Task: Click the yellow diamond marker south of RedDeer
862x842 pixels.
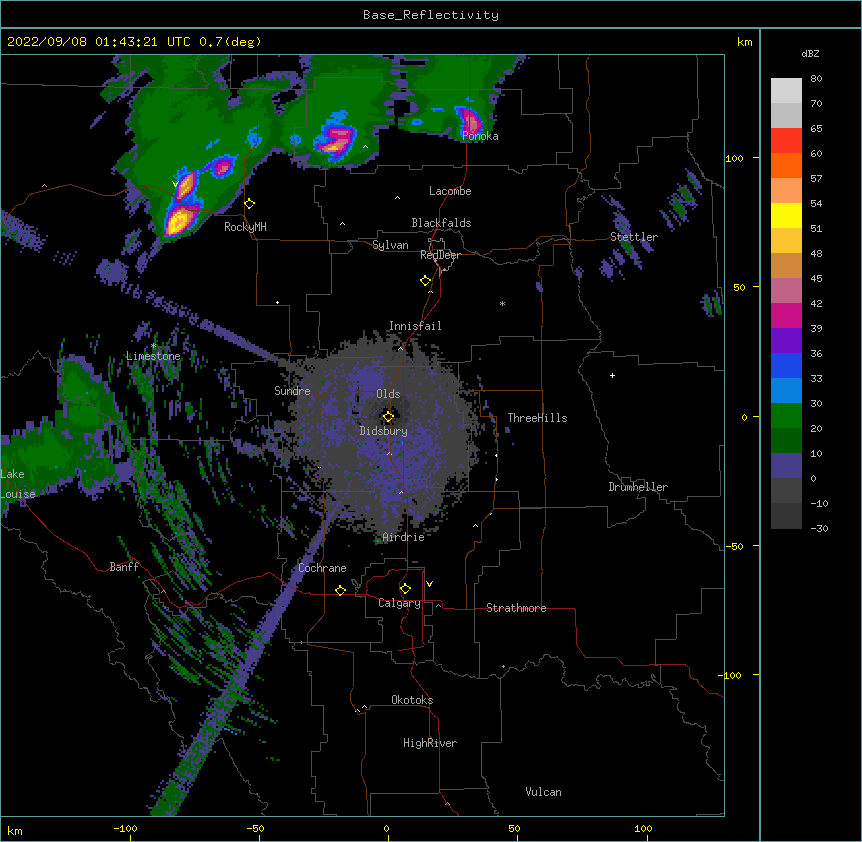Action: (x=425, y=281)
